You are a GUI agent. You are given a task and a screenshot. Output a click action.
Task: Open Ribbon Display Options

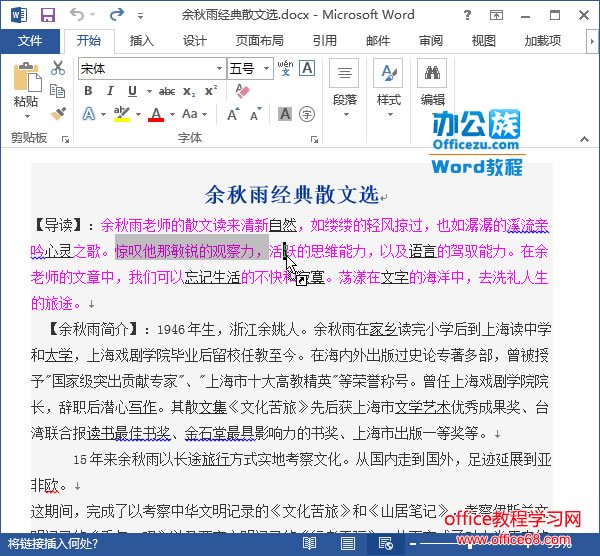[x=496, y=15]
